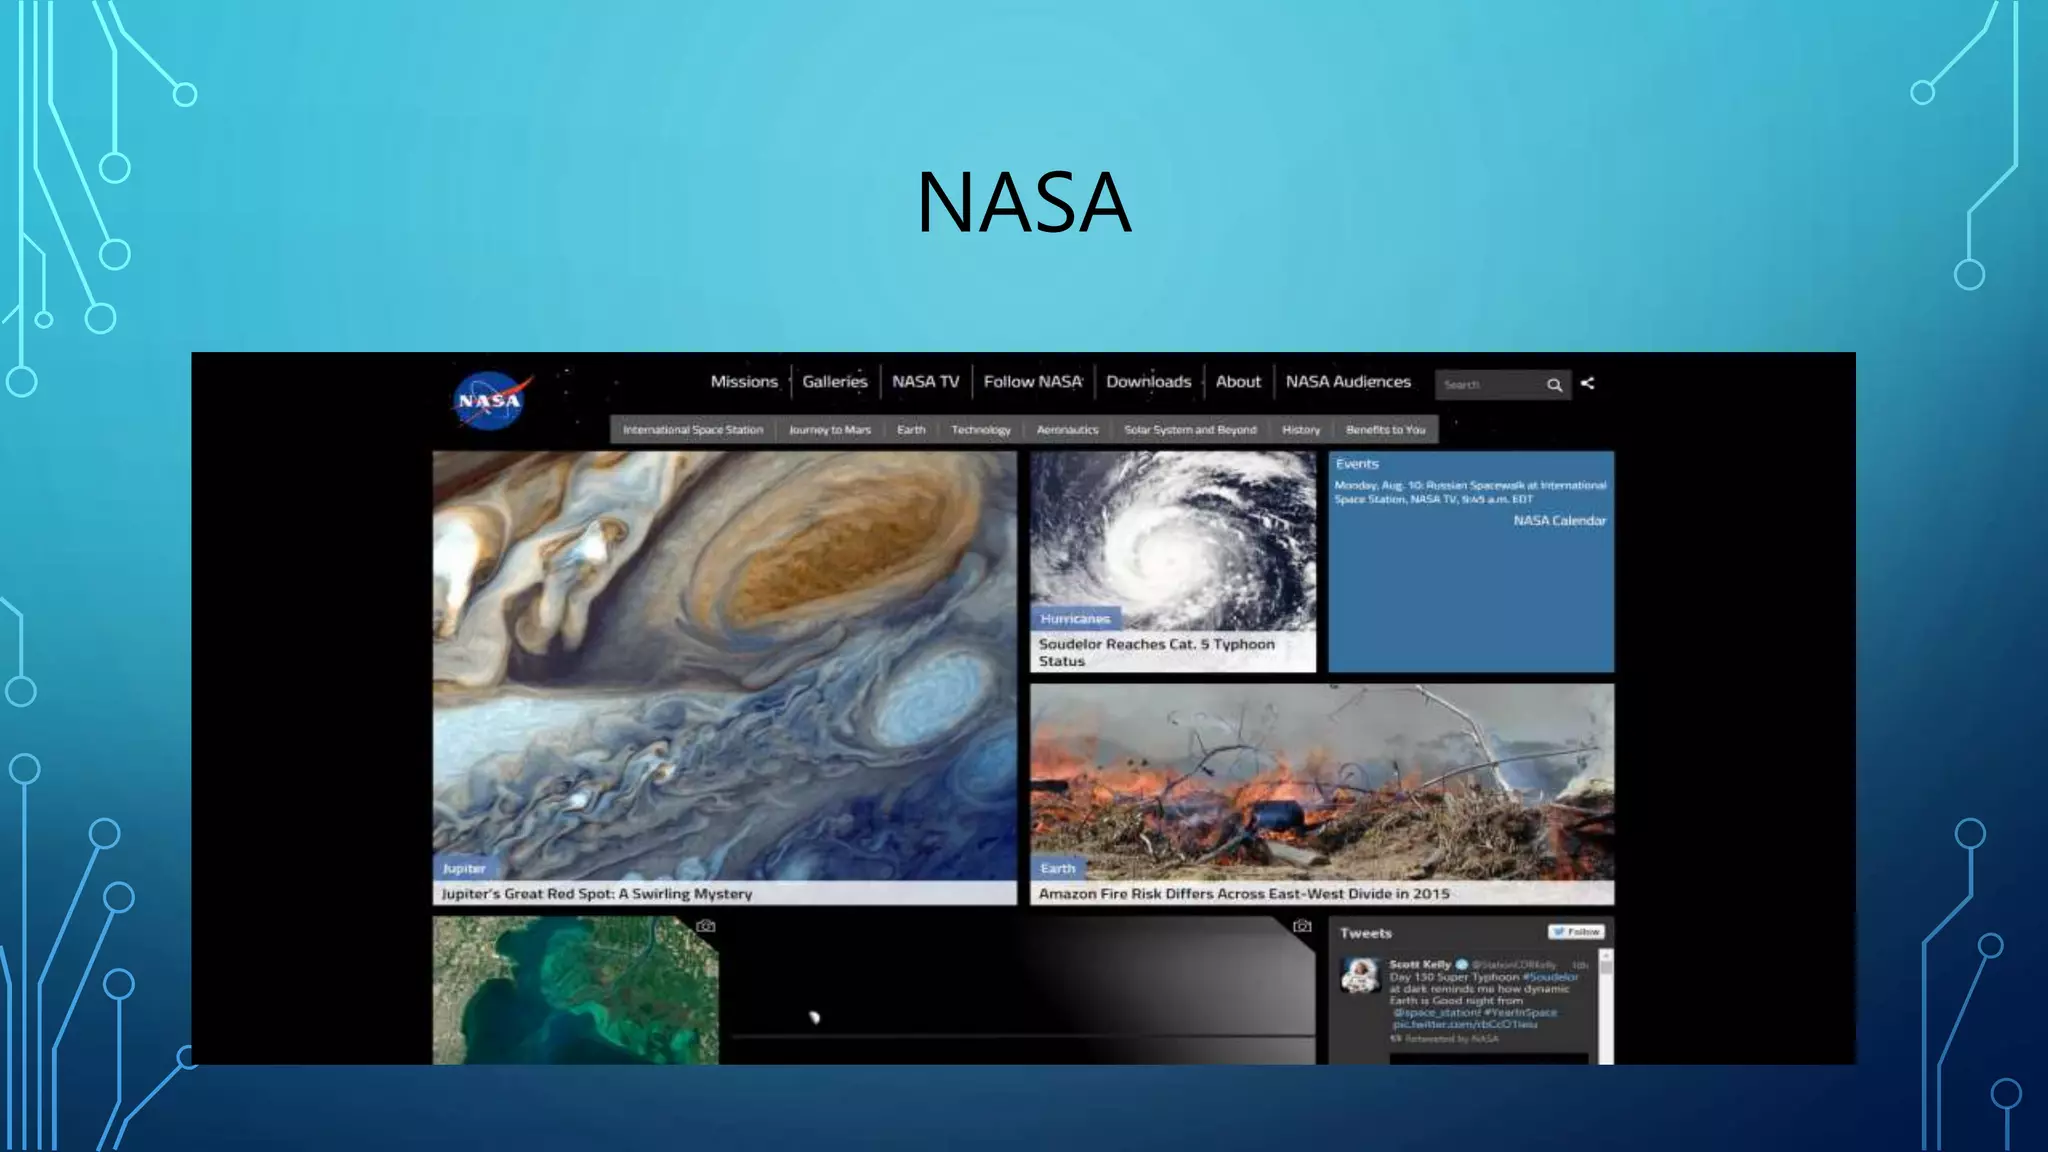Screen dimensions: 2048x1152
Task: Open Jupiter's Great Red Spot image
Action: pos(725,664)
